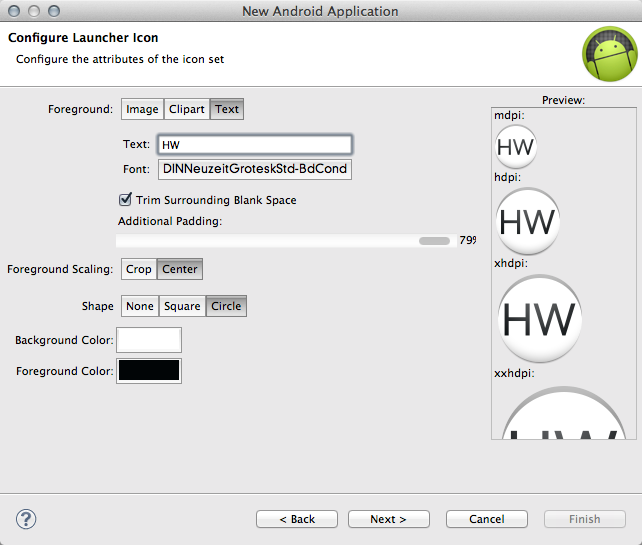Viewport: 642px width, 545px height.
Task: Set foreground scaling to Crop
Action: click(x=139, y=269)
